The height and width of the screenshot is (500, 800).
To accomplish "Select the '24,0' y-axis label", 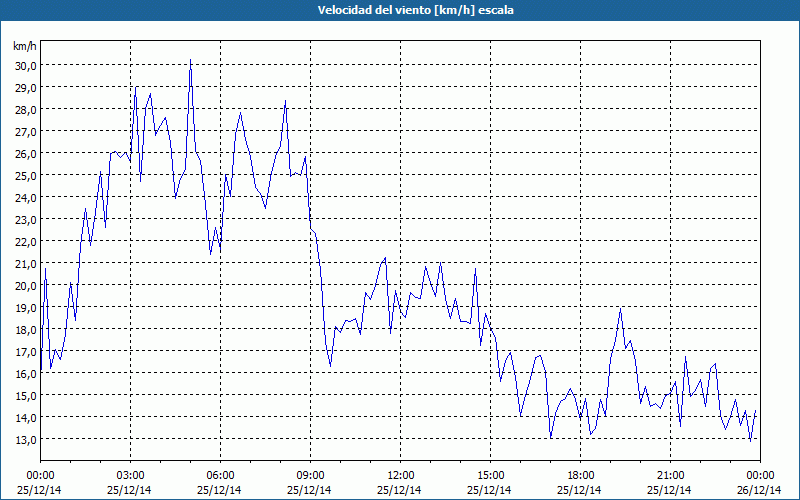I will point(24,197).
